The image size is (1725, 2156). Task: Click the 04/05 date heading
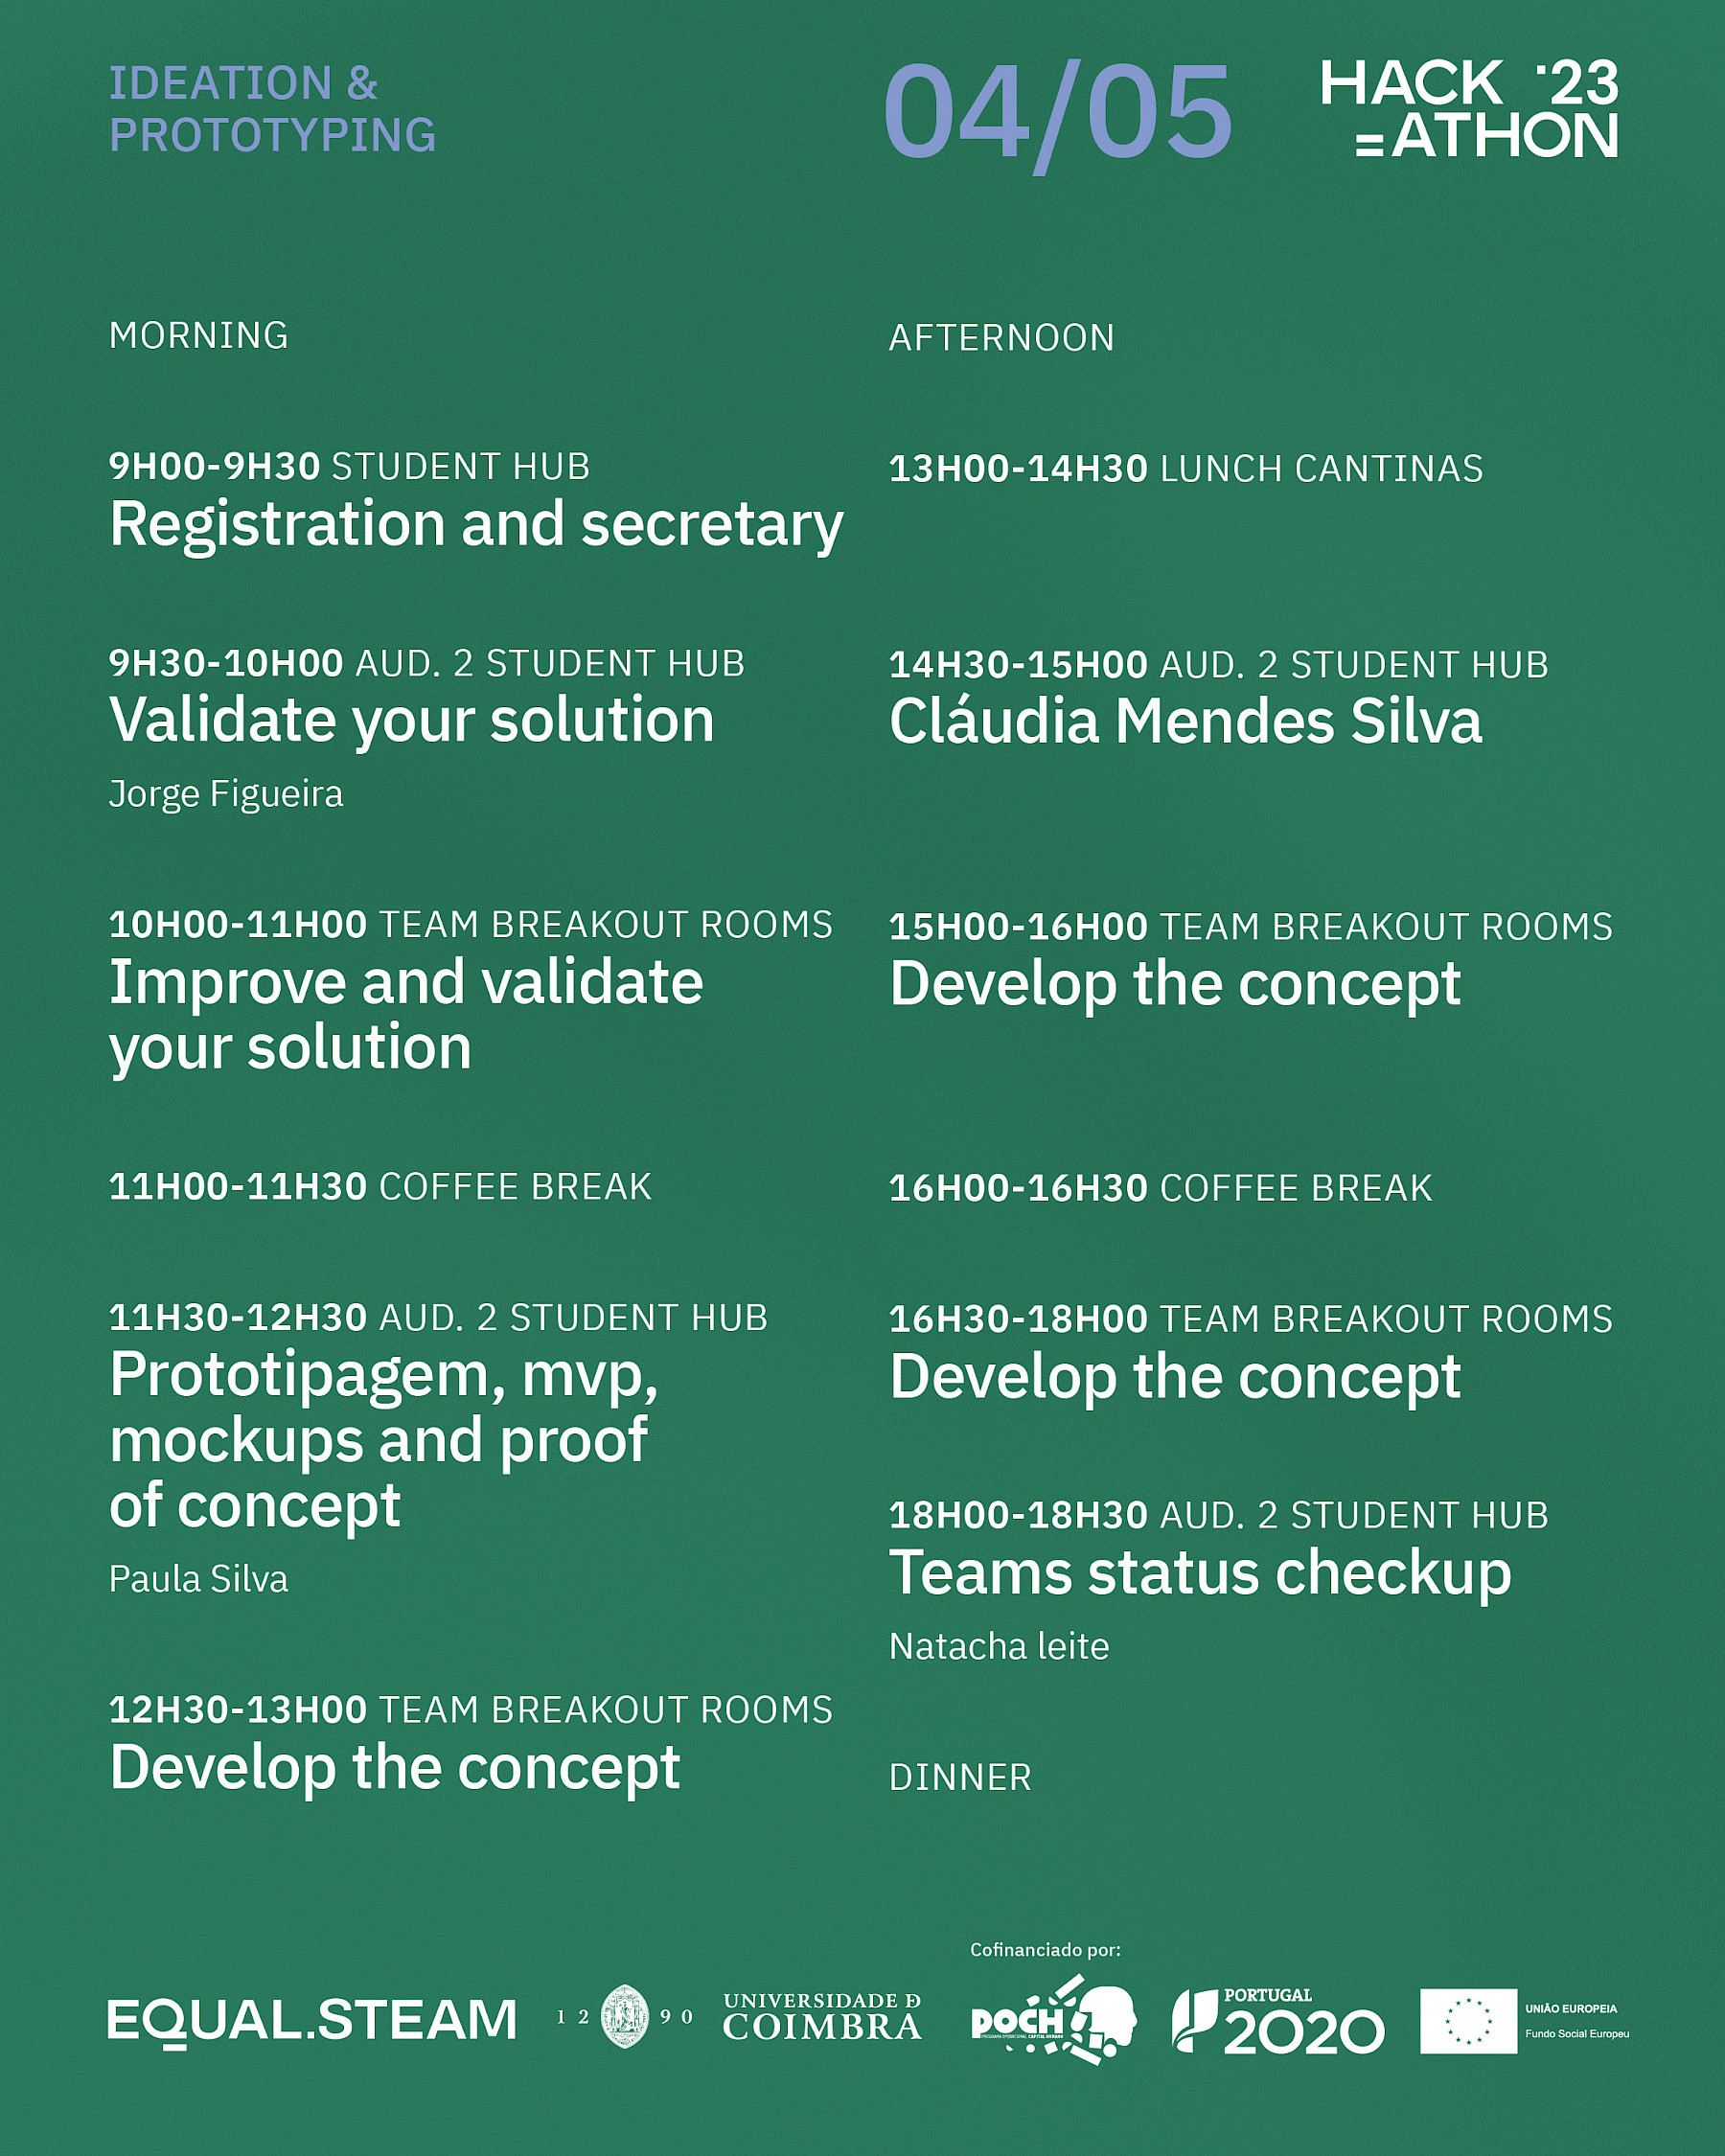click(1057, 112)
